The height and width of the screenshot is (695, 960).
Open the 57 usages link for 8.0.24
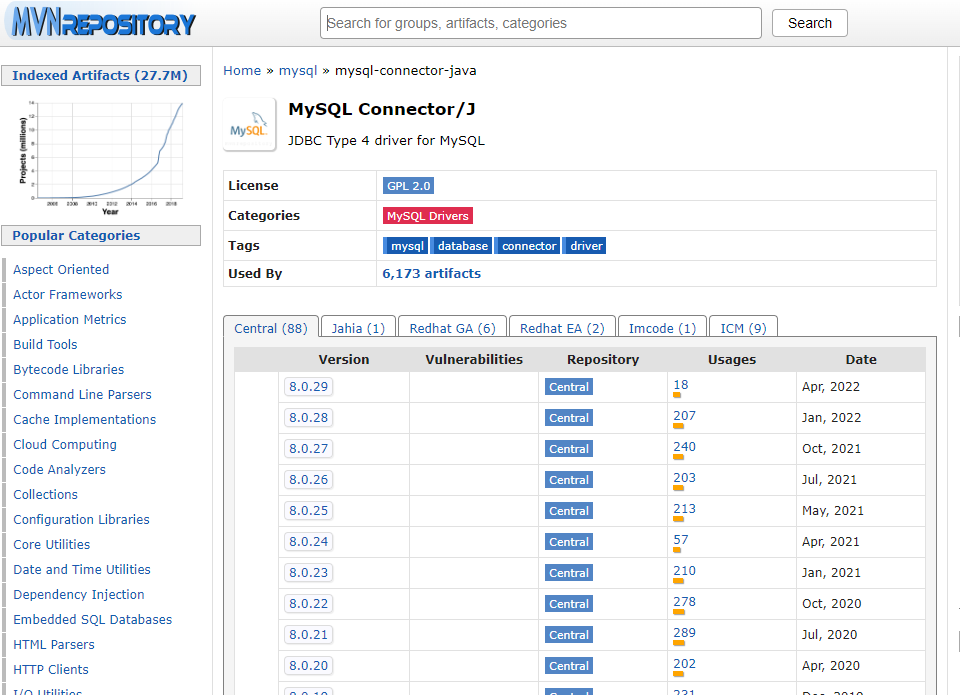click(680, 540)
